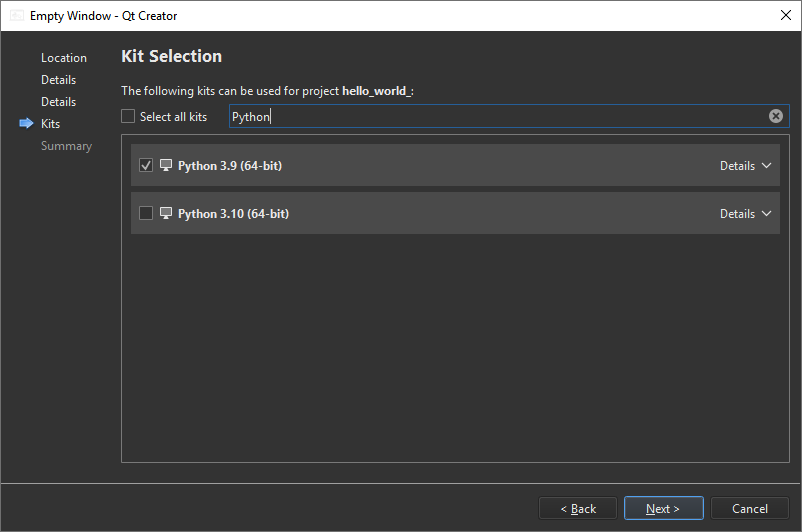Expand Details for Python 3.9 kit
802x532 pixels.
tap(745, 166)
